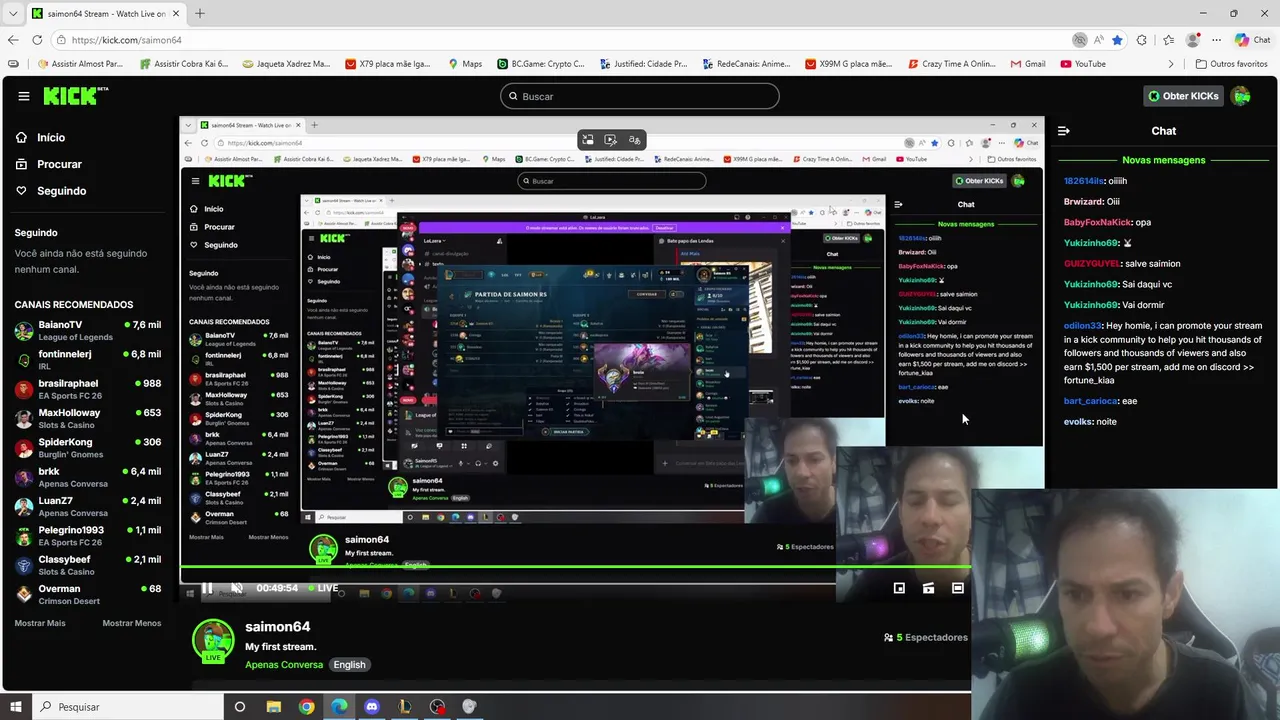
Task: Click the browser back arrow
Action: (x=13, y=40)
